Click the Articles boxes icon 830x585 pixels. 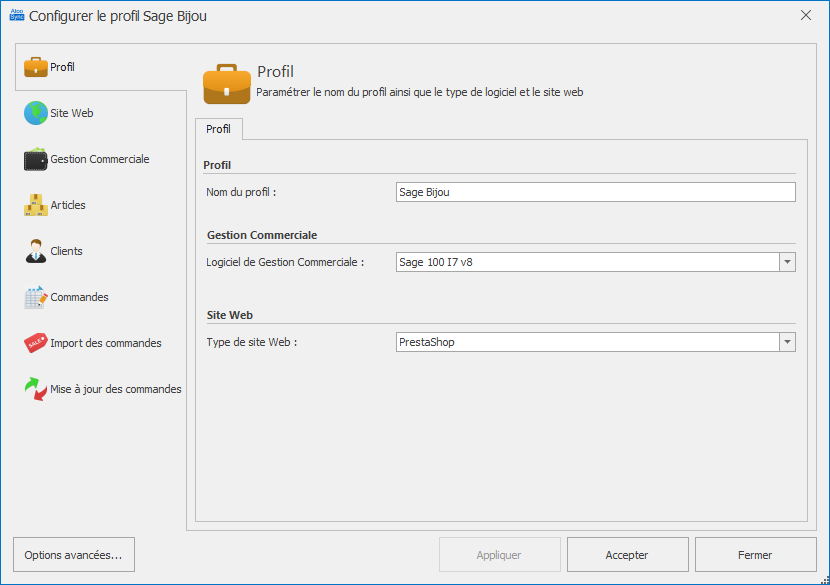click(36, 205)
